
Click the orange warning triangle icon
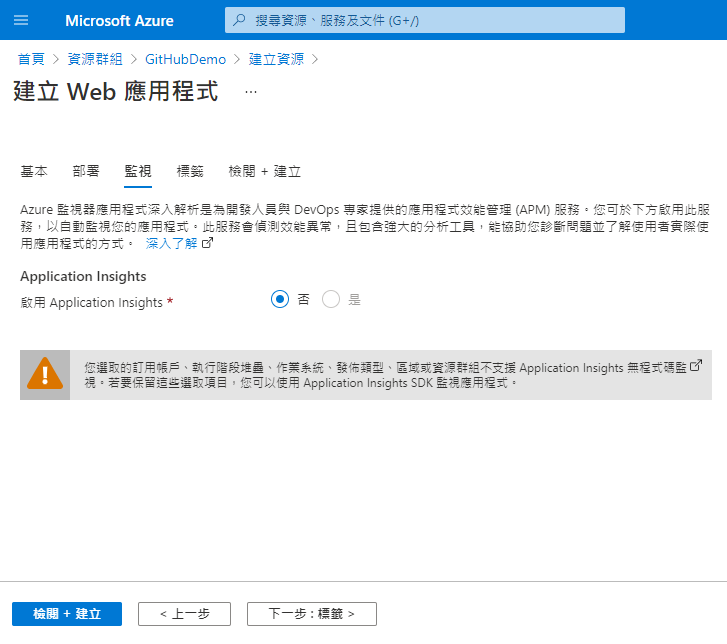pos(45,374)
